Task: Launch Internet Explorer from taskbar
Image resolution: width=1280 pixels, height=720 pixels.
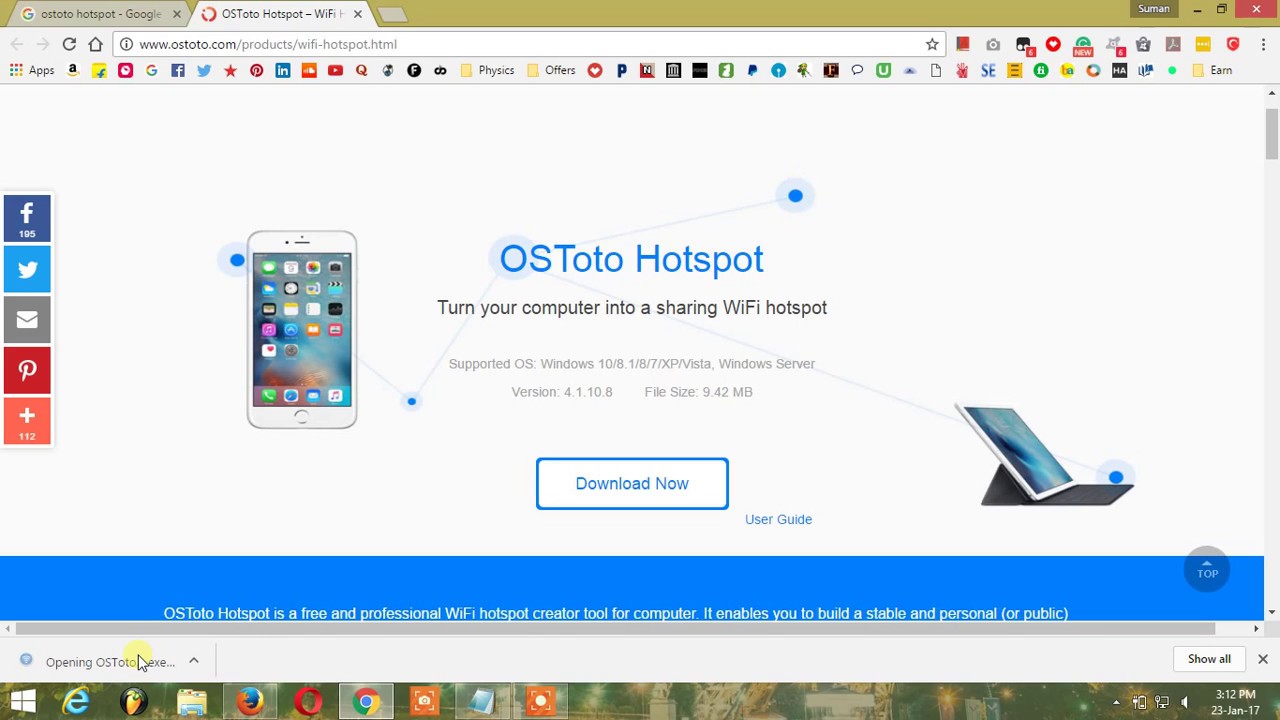Action: (x=77, y=701)
